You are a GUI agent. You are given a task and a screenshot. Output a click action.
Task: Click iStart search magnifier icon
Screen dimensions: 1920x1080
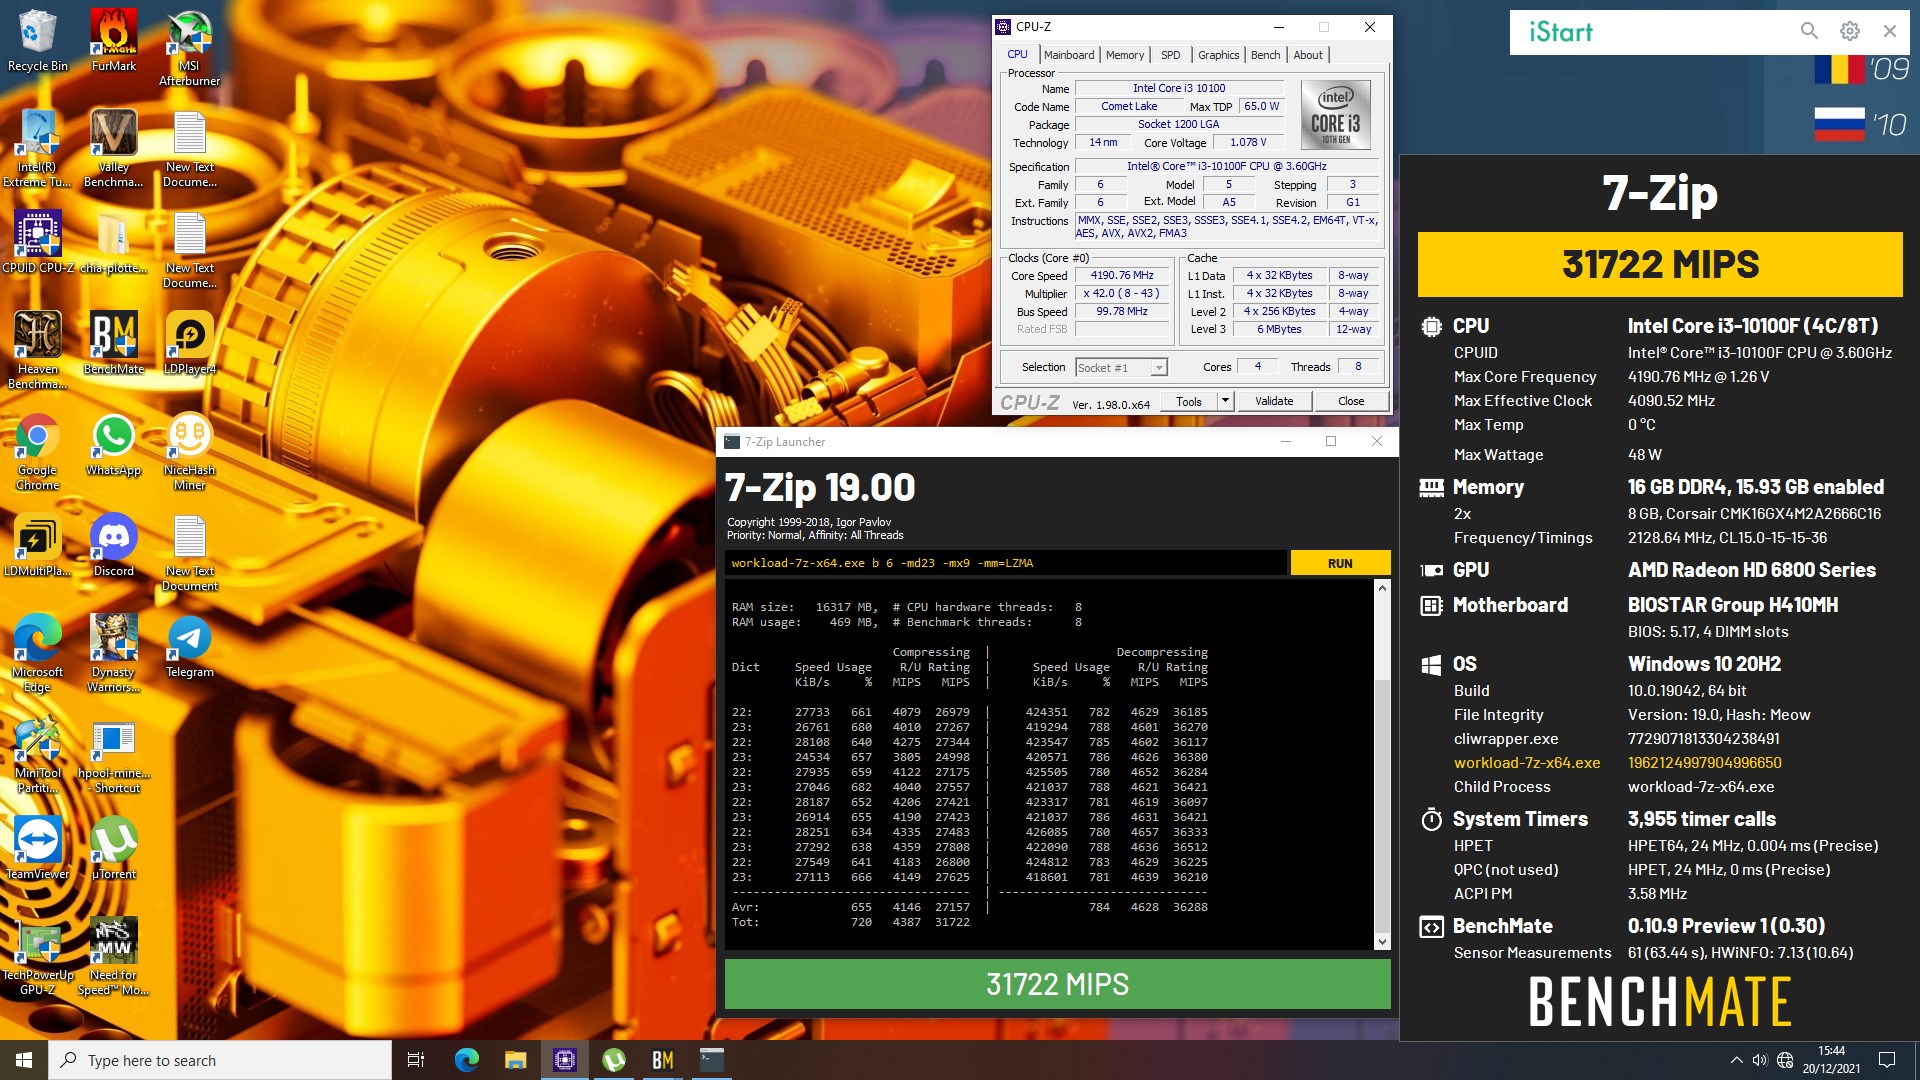(1809, 31)
